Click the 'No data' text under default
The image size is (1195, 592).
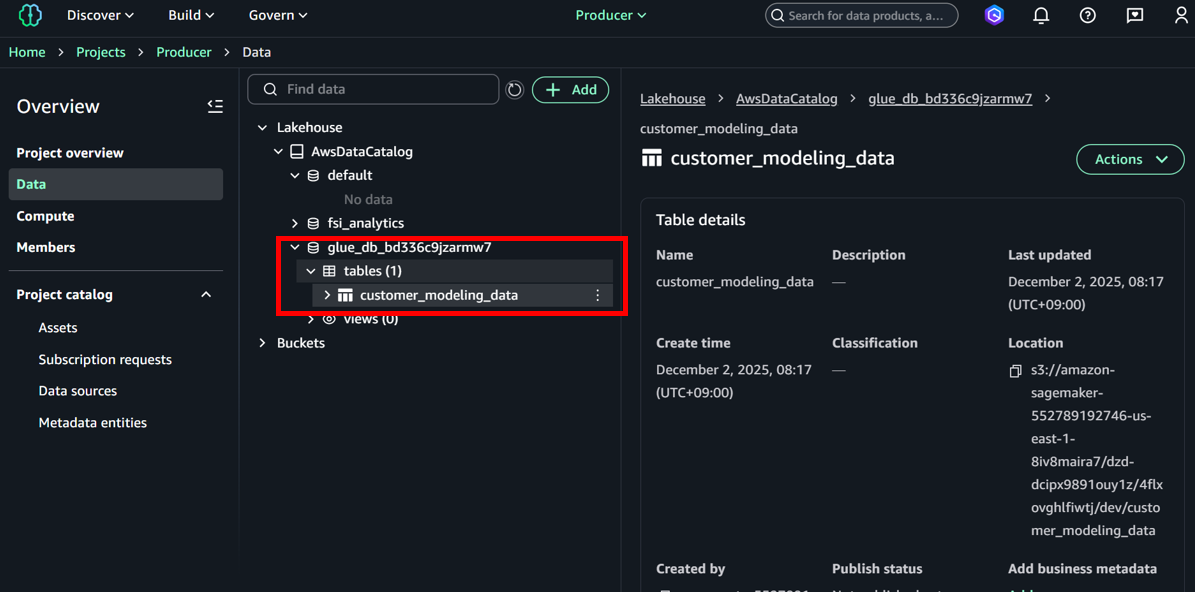[x=368, y=200]
